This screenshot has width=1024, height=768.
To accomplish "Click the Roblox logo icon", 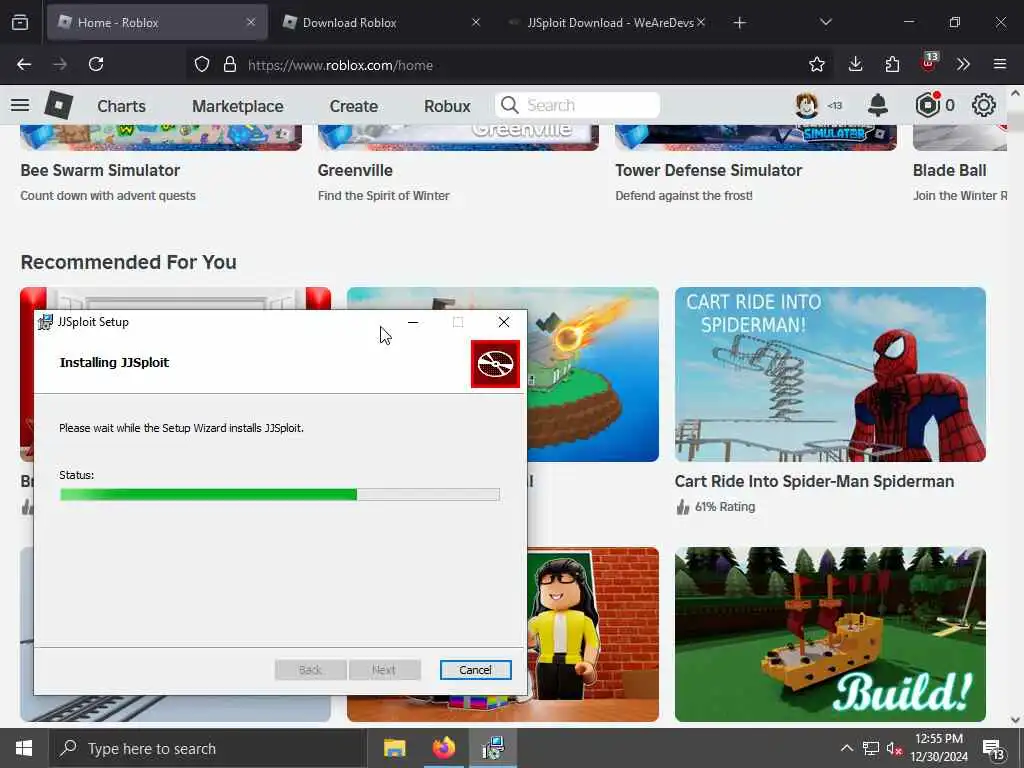I will coord(59,105).
